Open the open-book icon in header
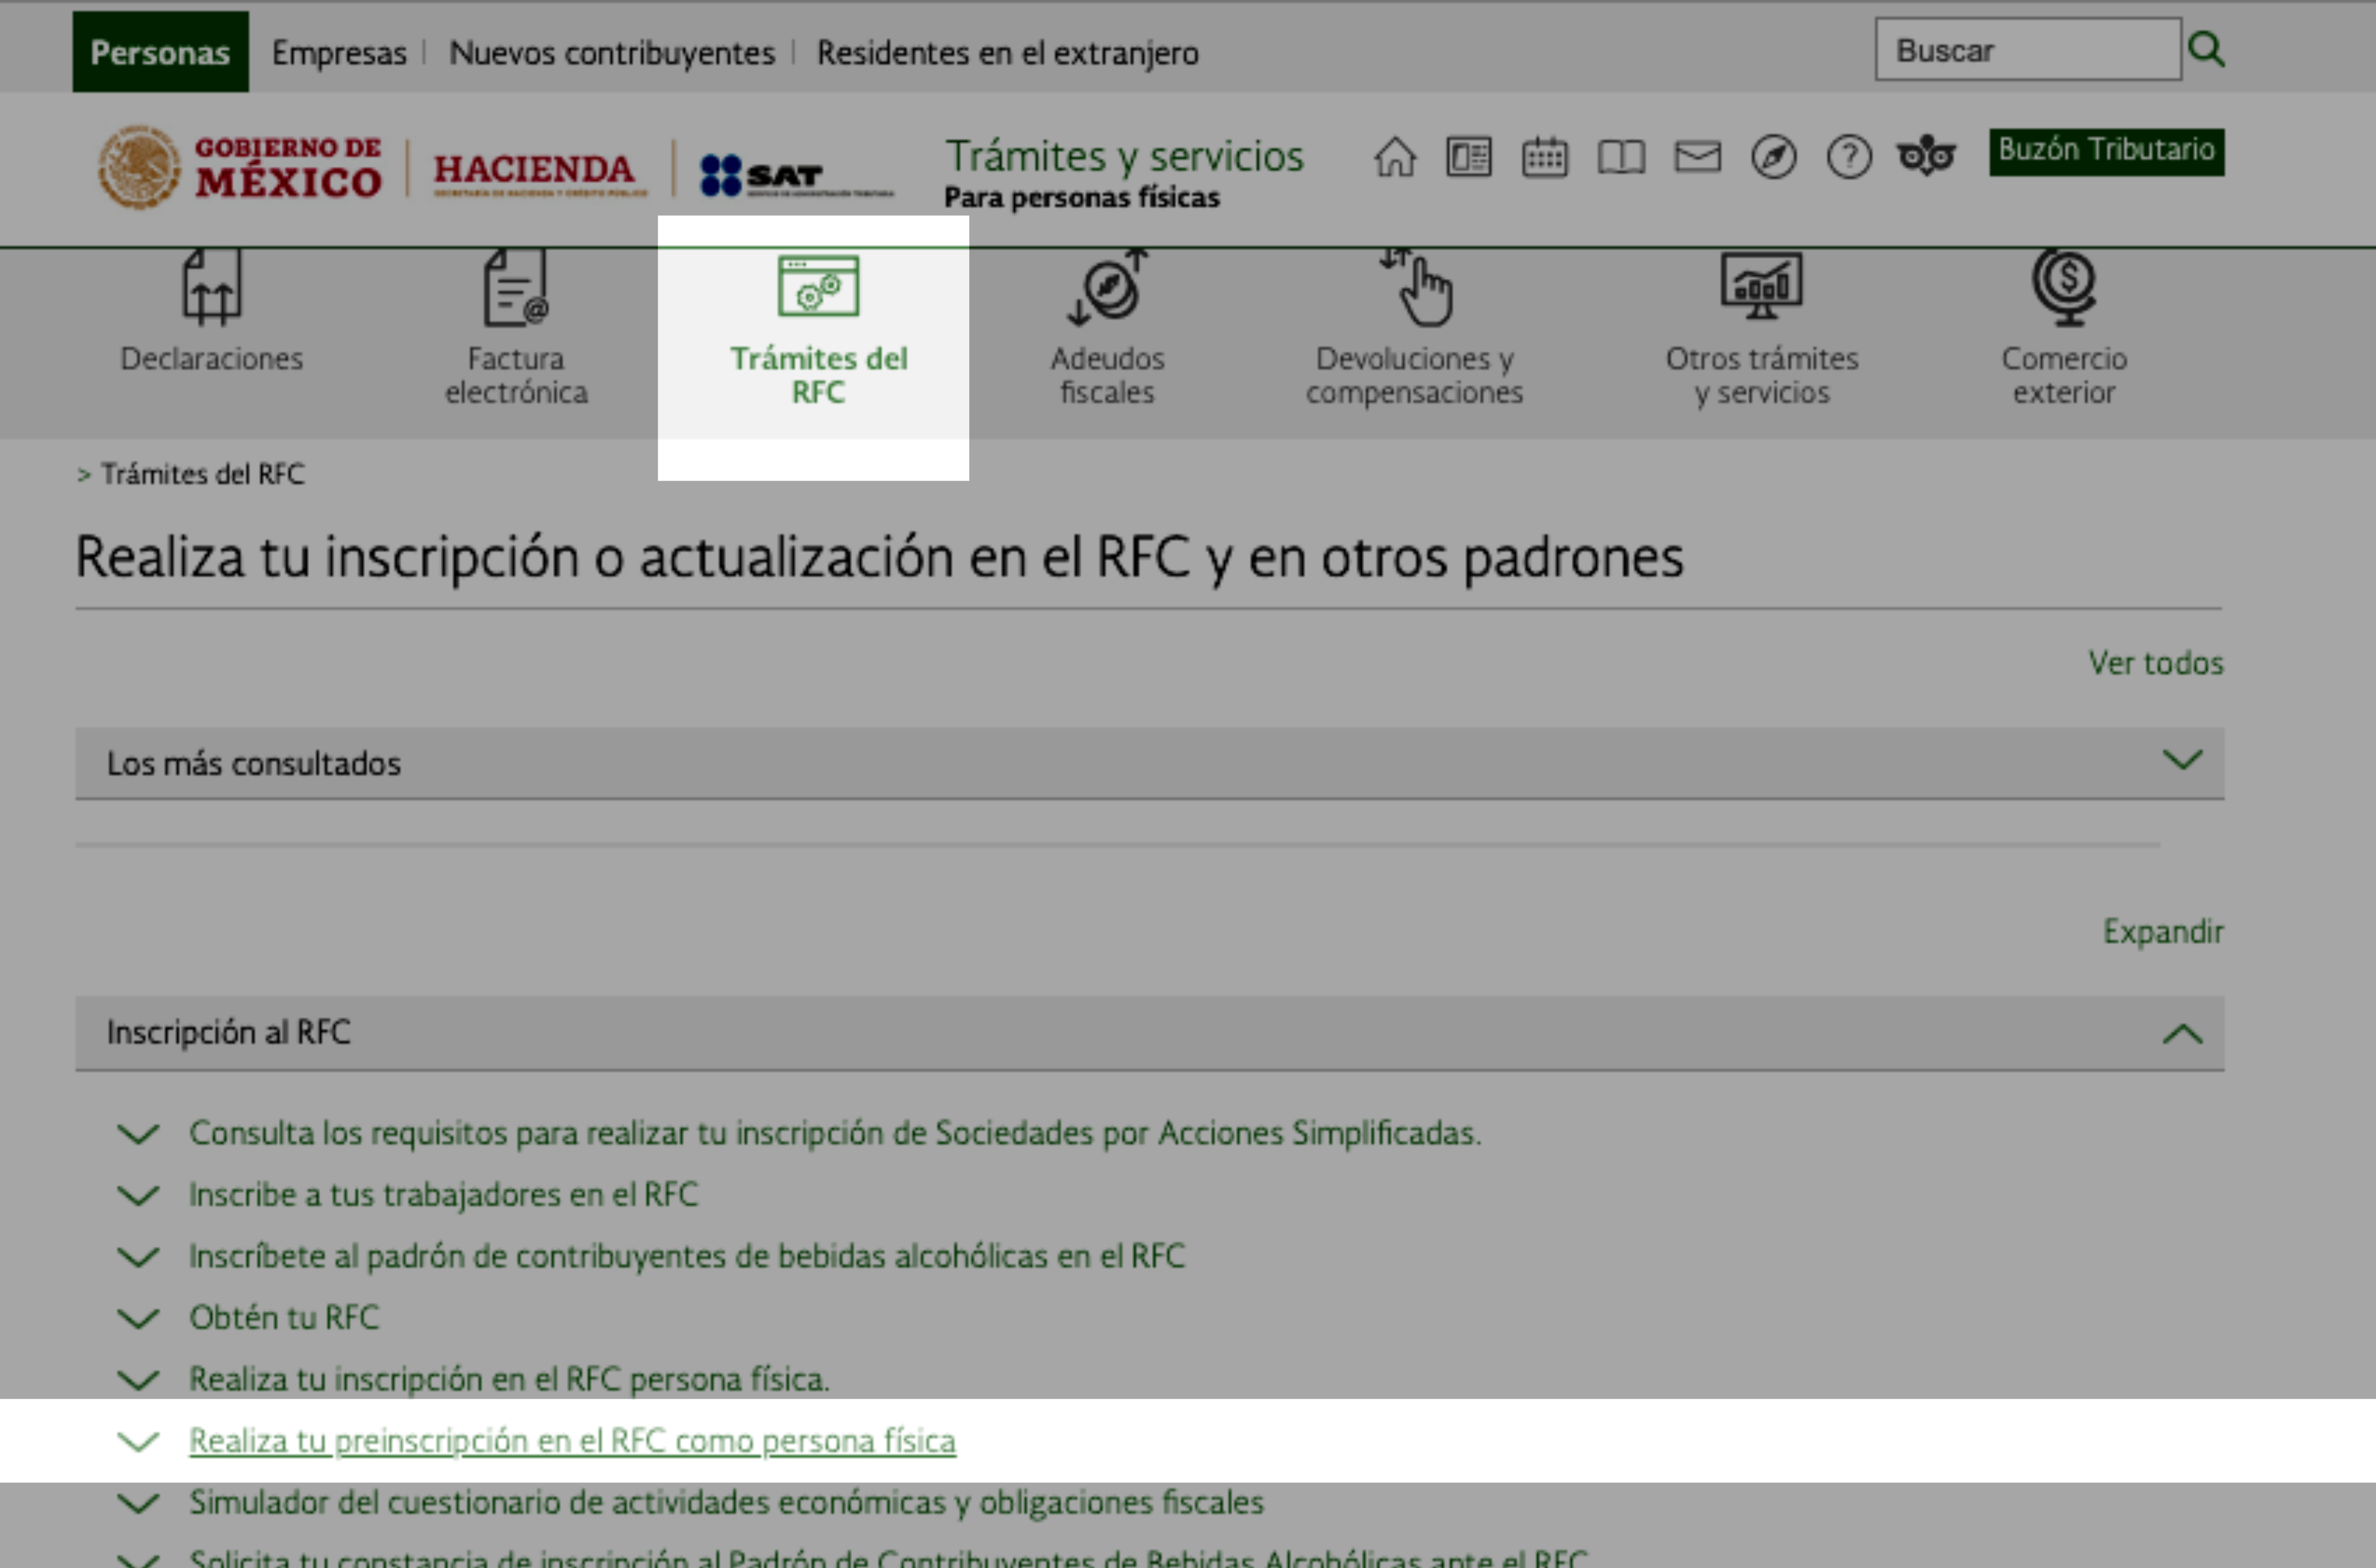The width and height of the screenshot is (2376, 1568). coord(1620,157)
